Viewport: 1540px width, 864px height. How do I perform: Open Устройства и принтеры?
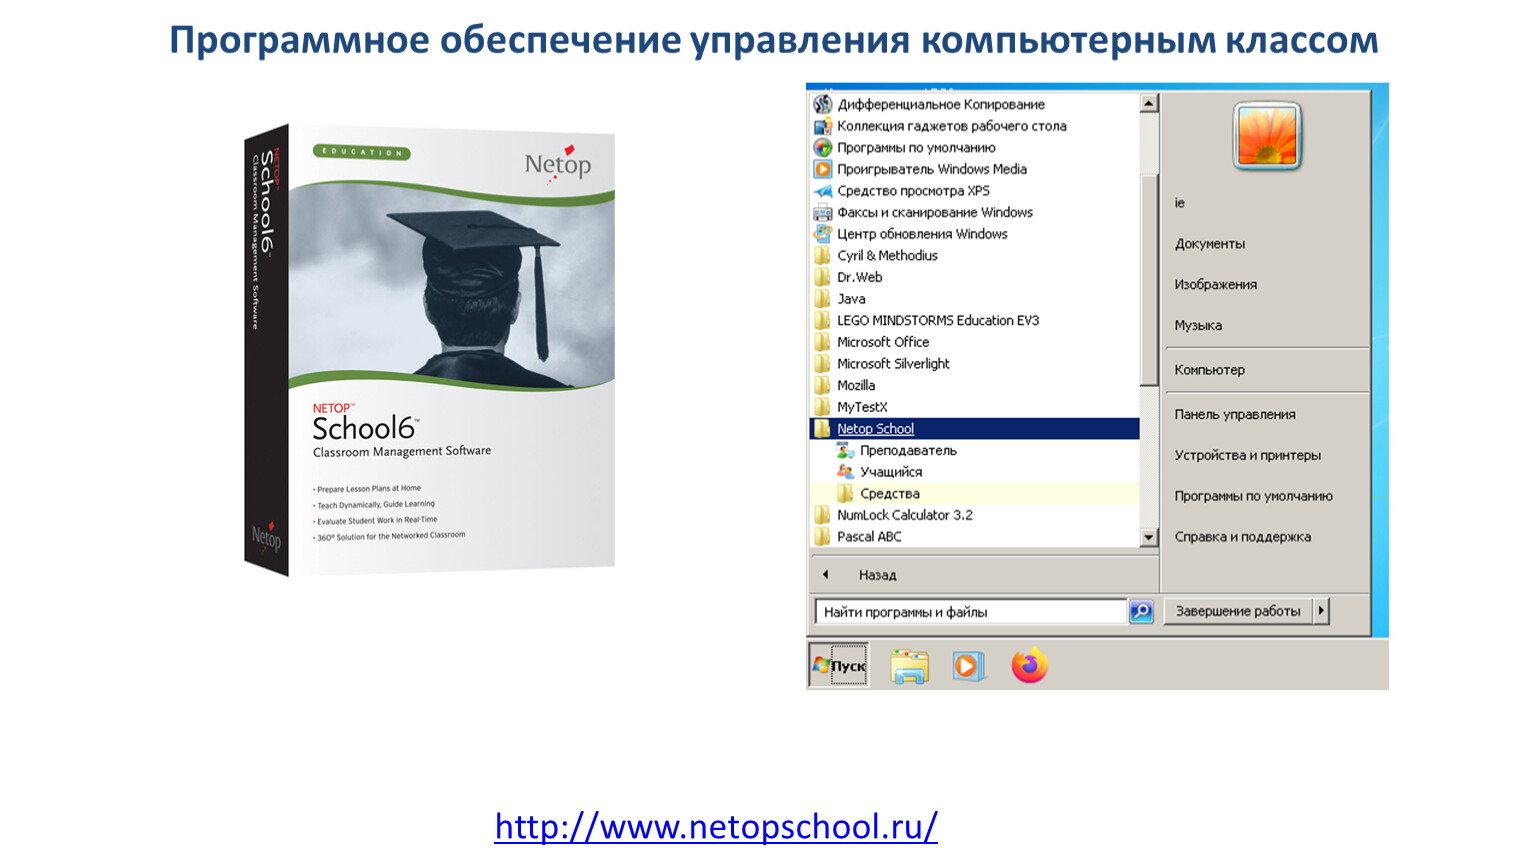[x=1247, y=455]
